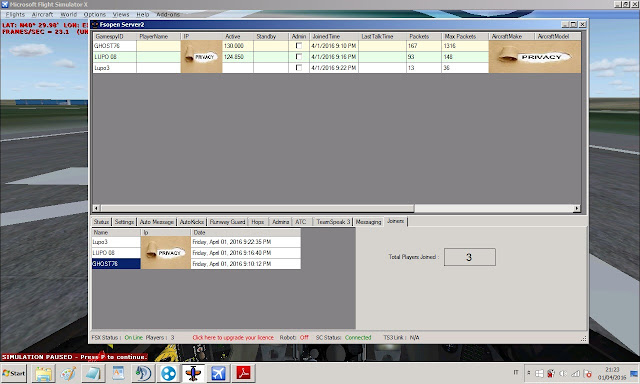Open the Options menu
This screenshot has width=640, height=384.
click(x=95, y=14)
